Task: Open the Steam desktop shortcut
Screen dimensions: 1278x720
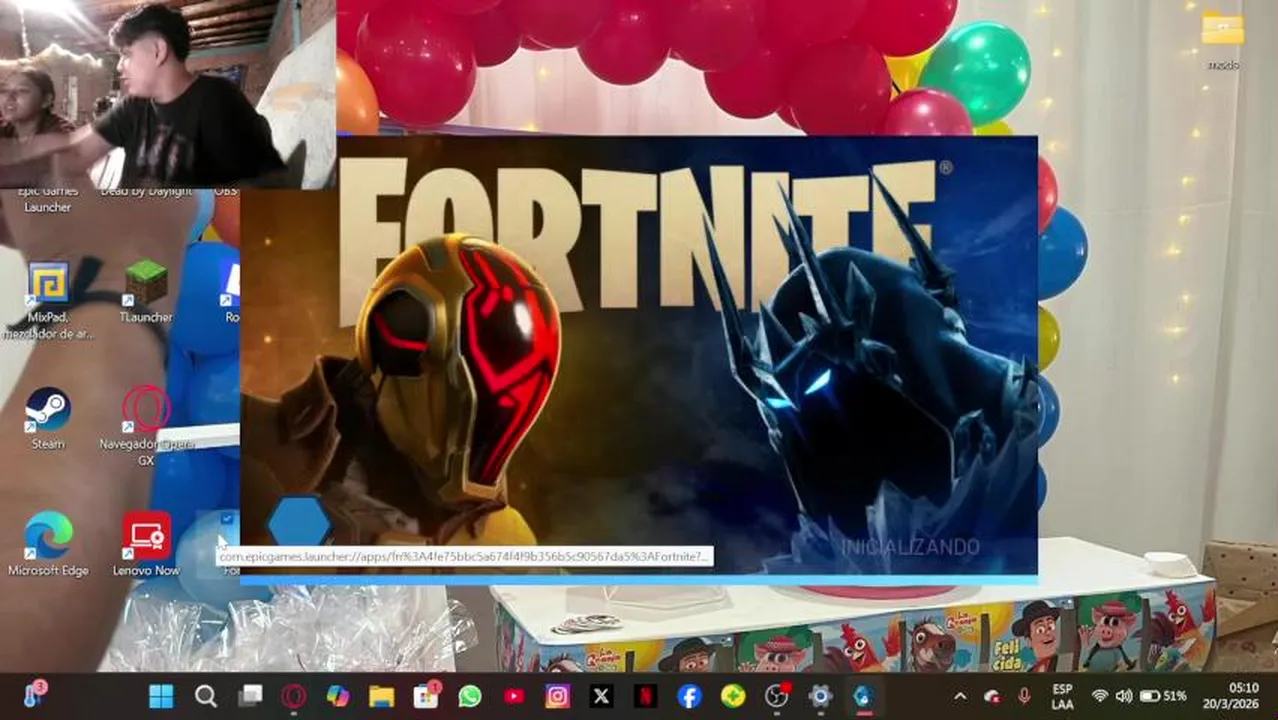Action: pyautogui.click(x=47, y=419)
